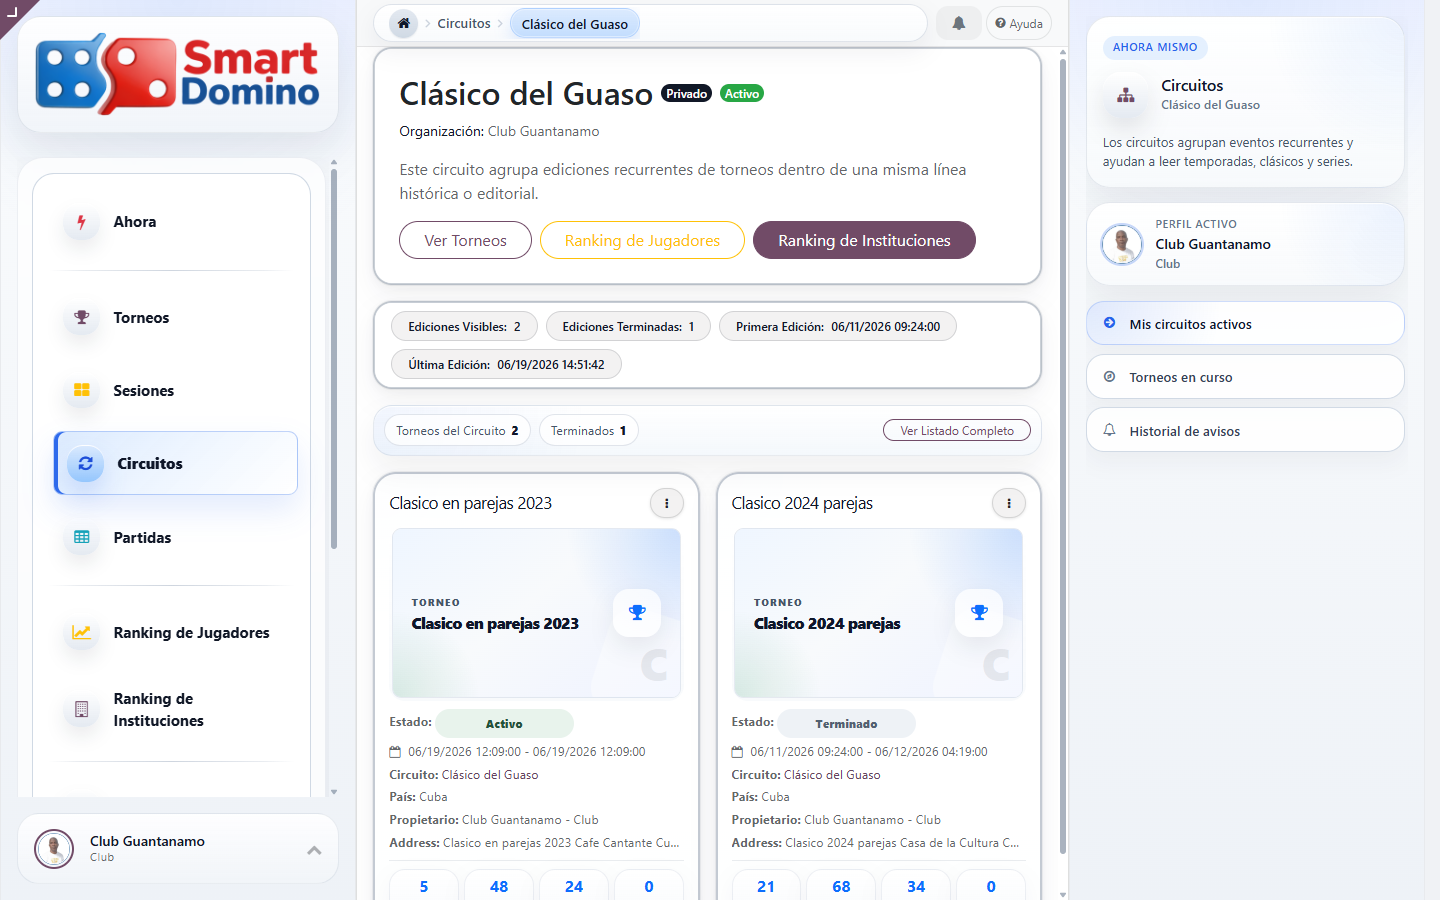Select Circuitos in the sidebar
The height and width of the screenshot is (900, 1440).
pyautogui.click(x=176, y=463)
